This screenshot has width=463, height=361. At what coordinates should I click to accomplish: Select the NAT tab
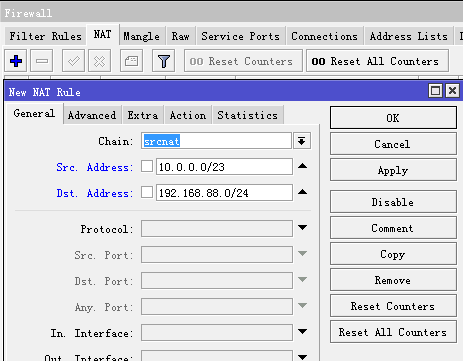click(x=102, y=34)
